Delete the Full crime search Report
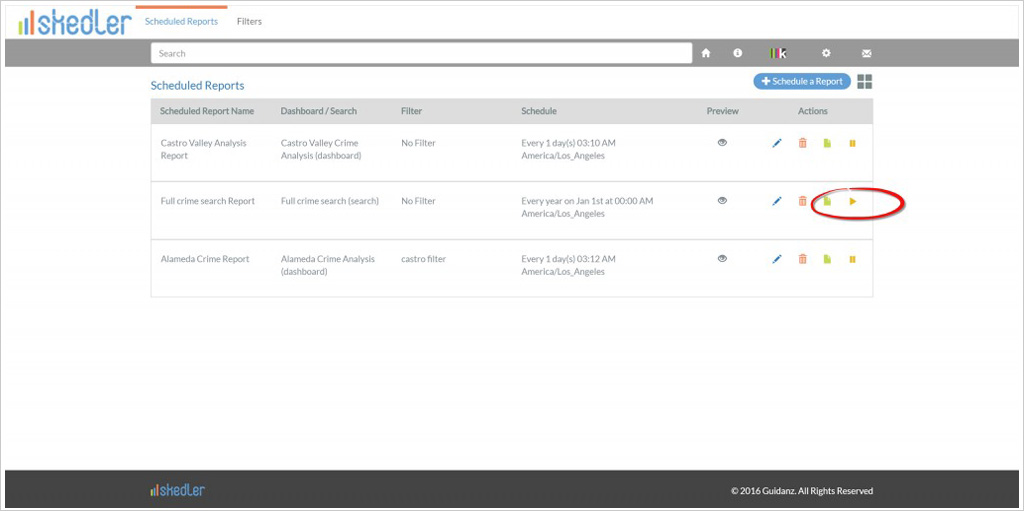 click(x=803, y=201)
